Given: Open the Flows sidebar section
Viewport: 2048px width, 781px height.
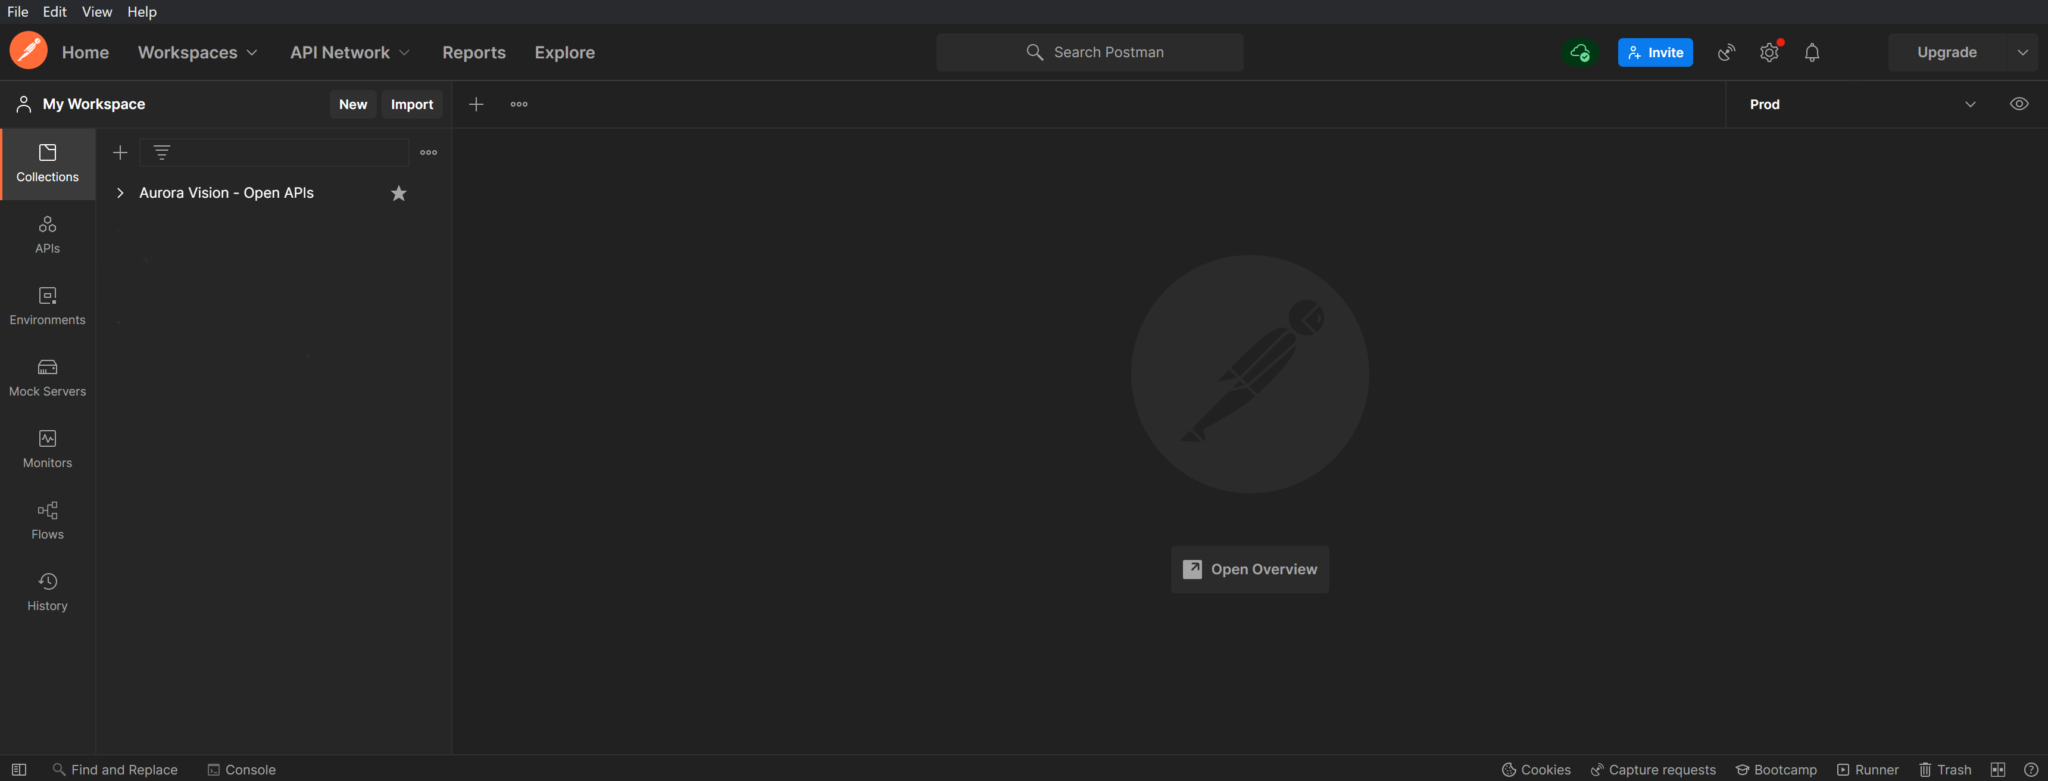Looking at the screenshot, I should tap(47, 521).
